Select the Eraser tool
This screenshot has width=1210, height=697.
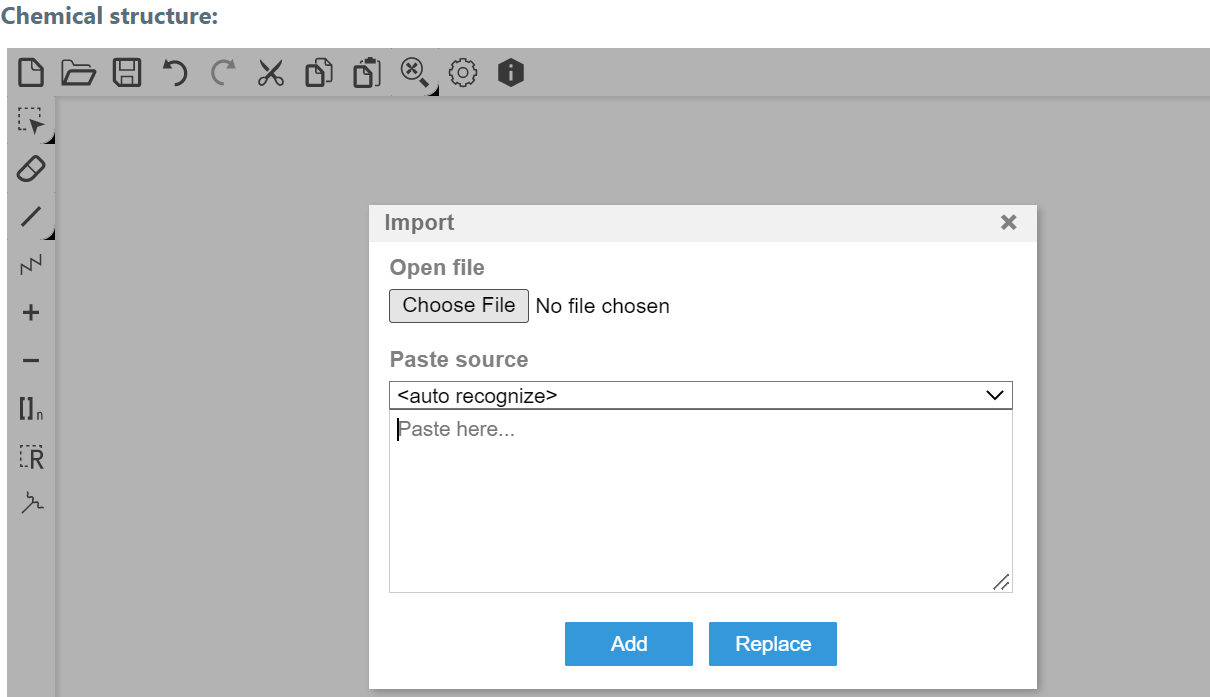coord(31,169)
